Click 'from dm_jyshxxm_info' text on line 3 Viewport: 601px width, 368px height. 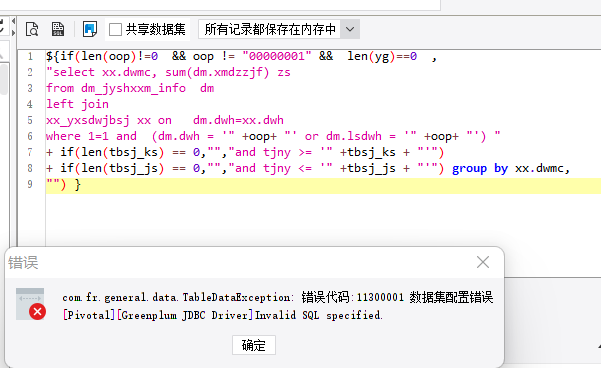(x=116, y=88)
